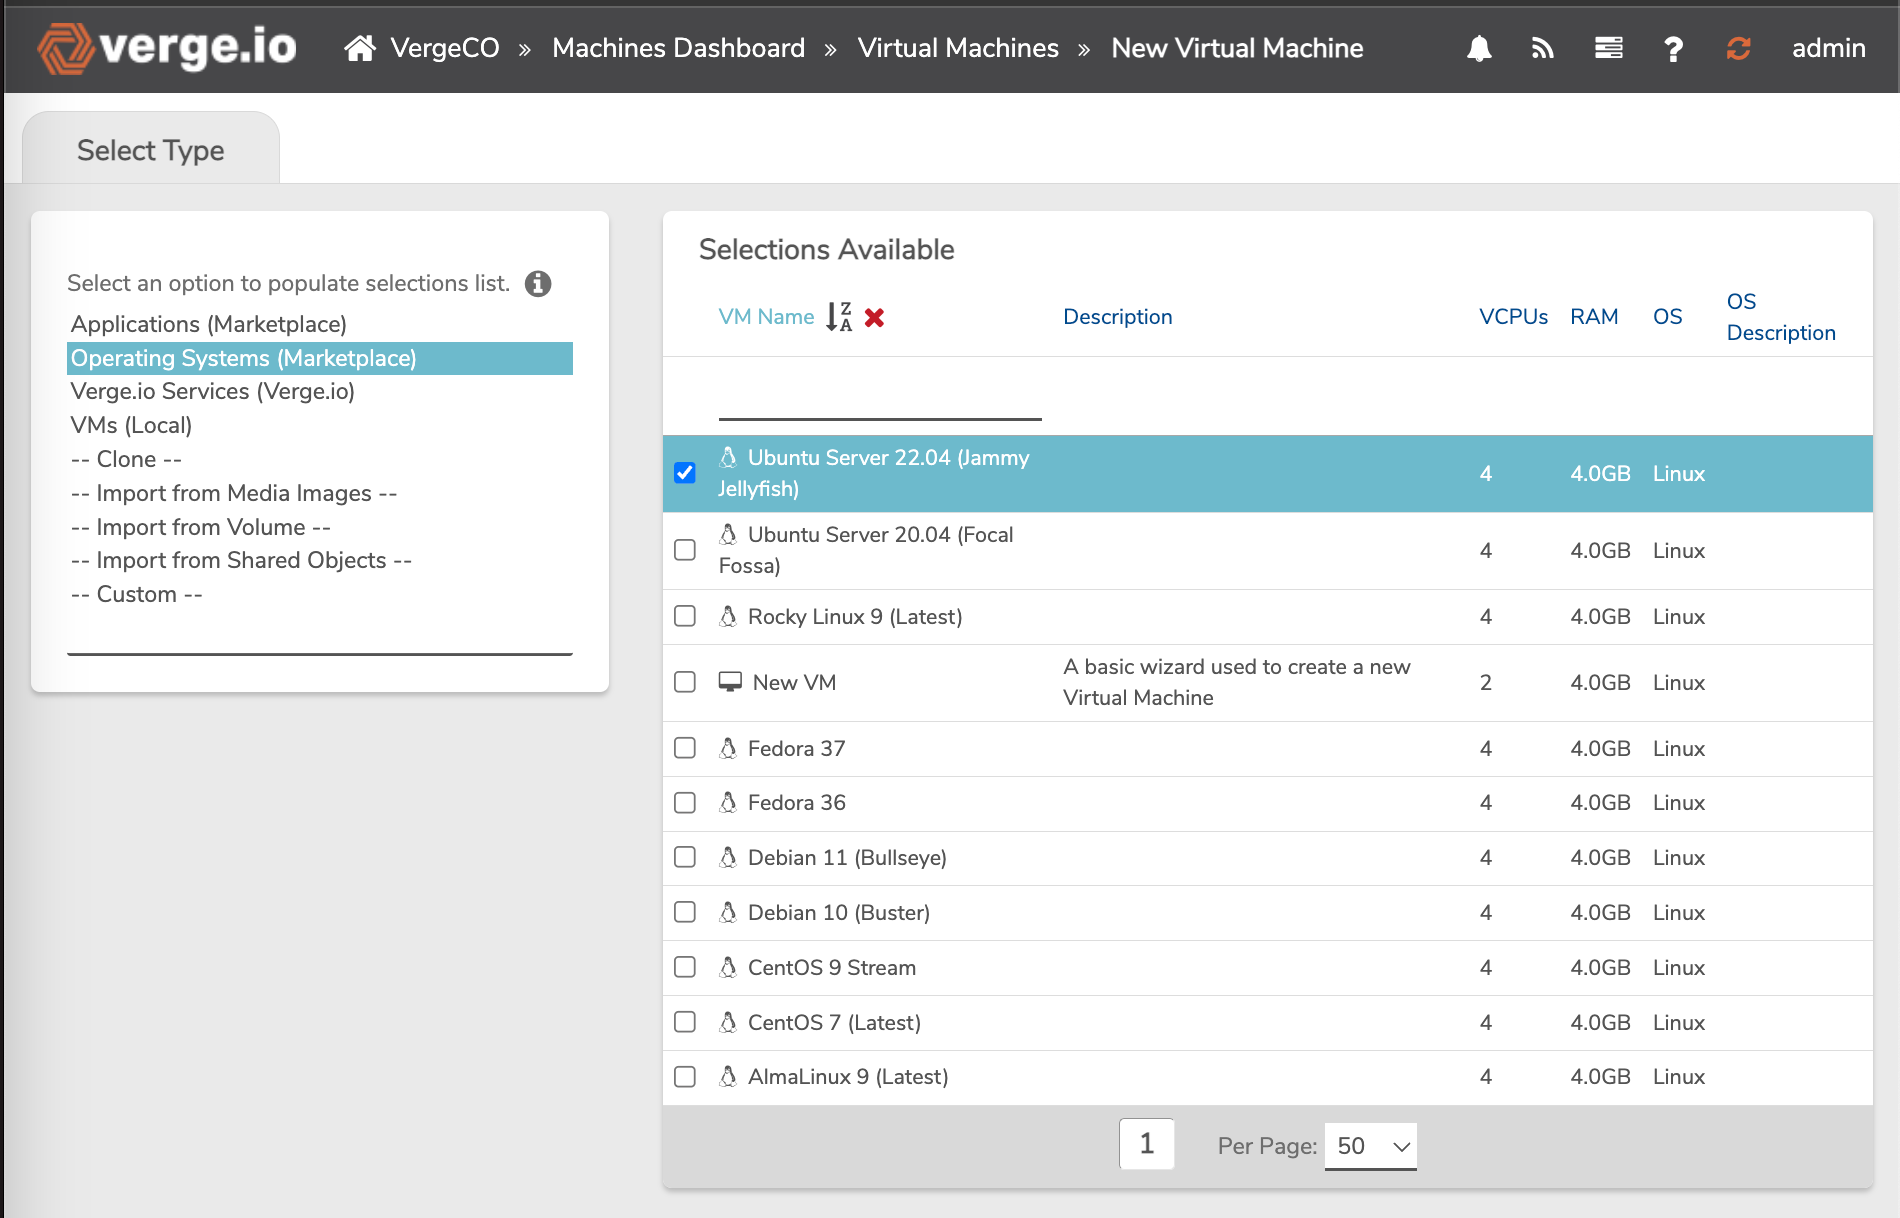Toggle the Z-A sort order icon

coord(839,317)
